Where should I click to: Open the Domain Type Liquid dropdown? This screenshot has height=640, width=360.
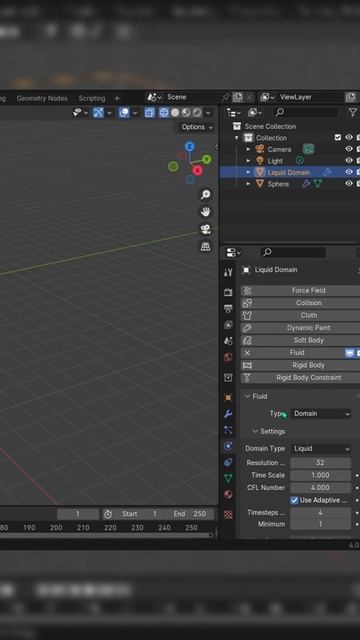tap(321, 449)
